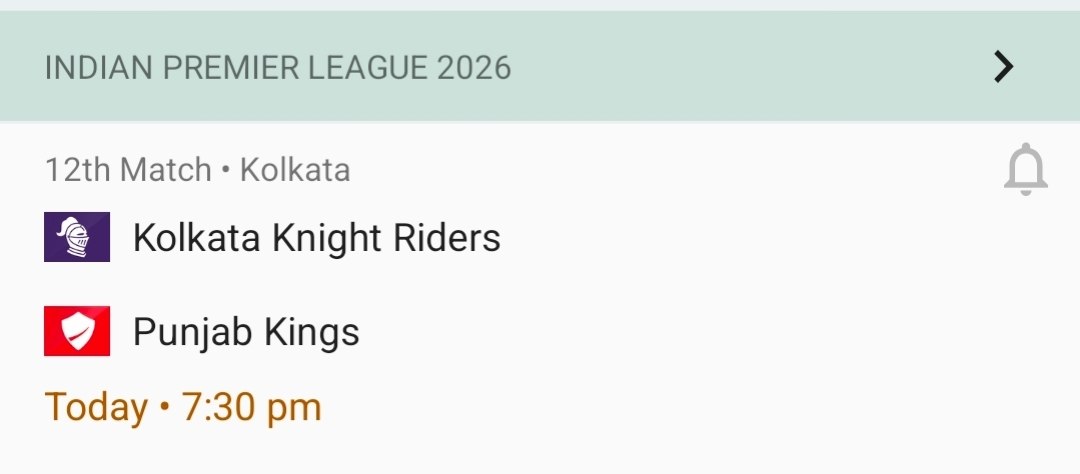Viewport: 1080px width, 474px height.
Task: Expand Indian Premier League 2026 with the chevron
Action: tap(1003, 67)
